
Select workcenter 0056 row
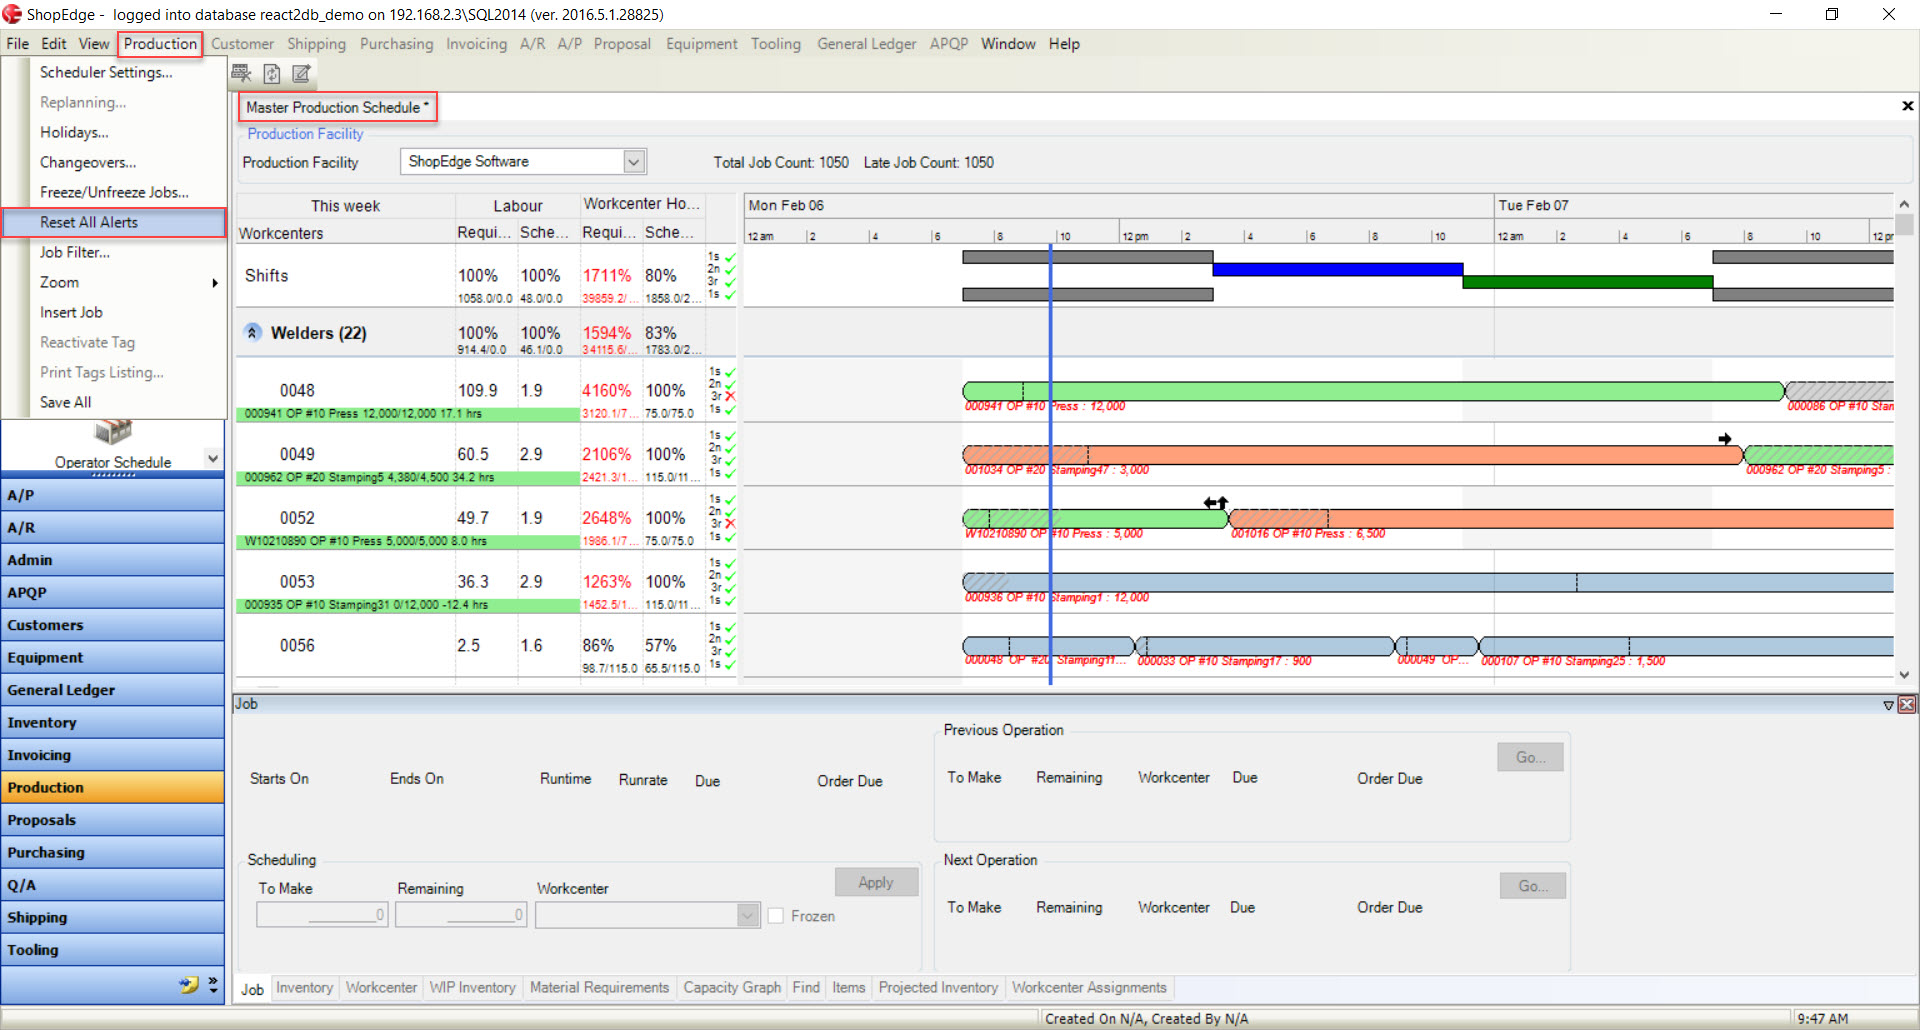pyautogui.click(x=485, y=646)
